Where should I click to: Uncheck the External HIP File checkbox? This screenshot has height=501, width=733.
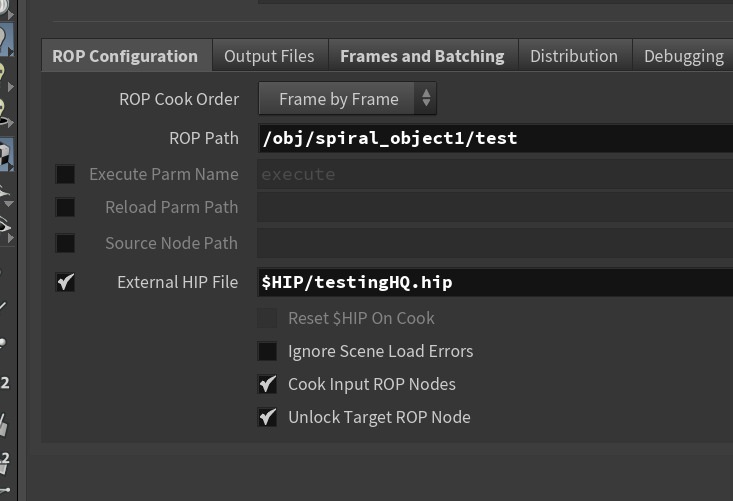(65, 282)
